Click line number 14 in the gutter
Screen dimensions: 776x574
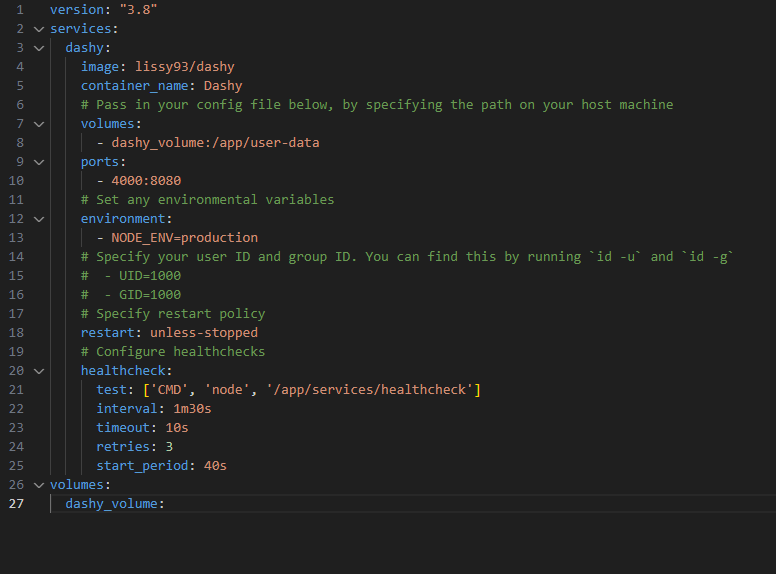pyautogui.click(x=16, y=257)
